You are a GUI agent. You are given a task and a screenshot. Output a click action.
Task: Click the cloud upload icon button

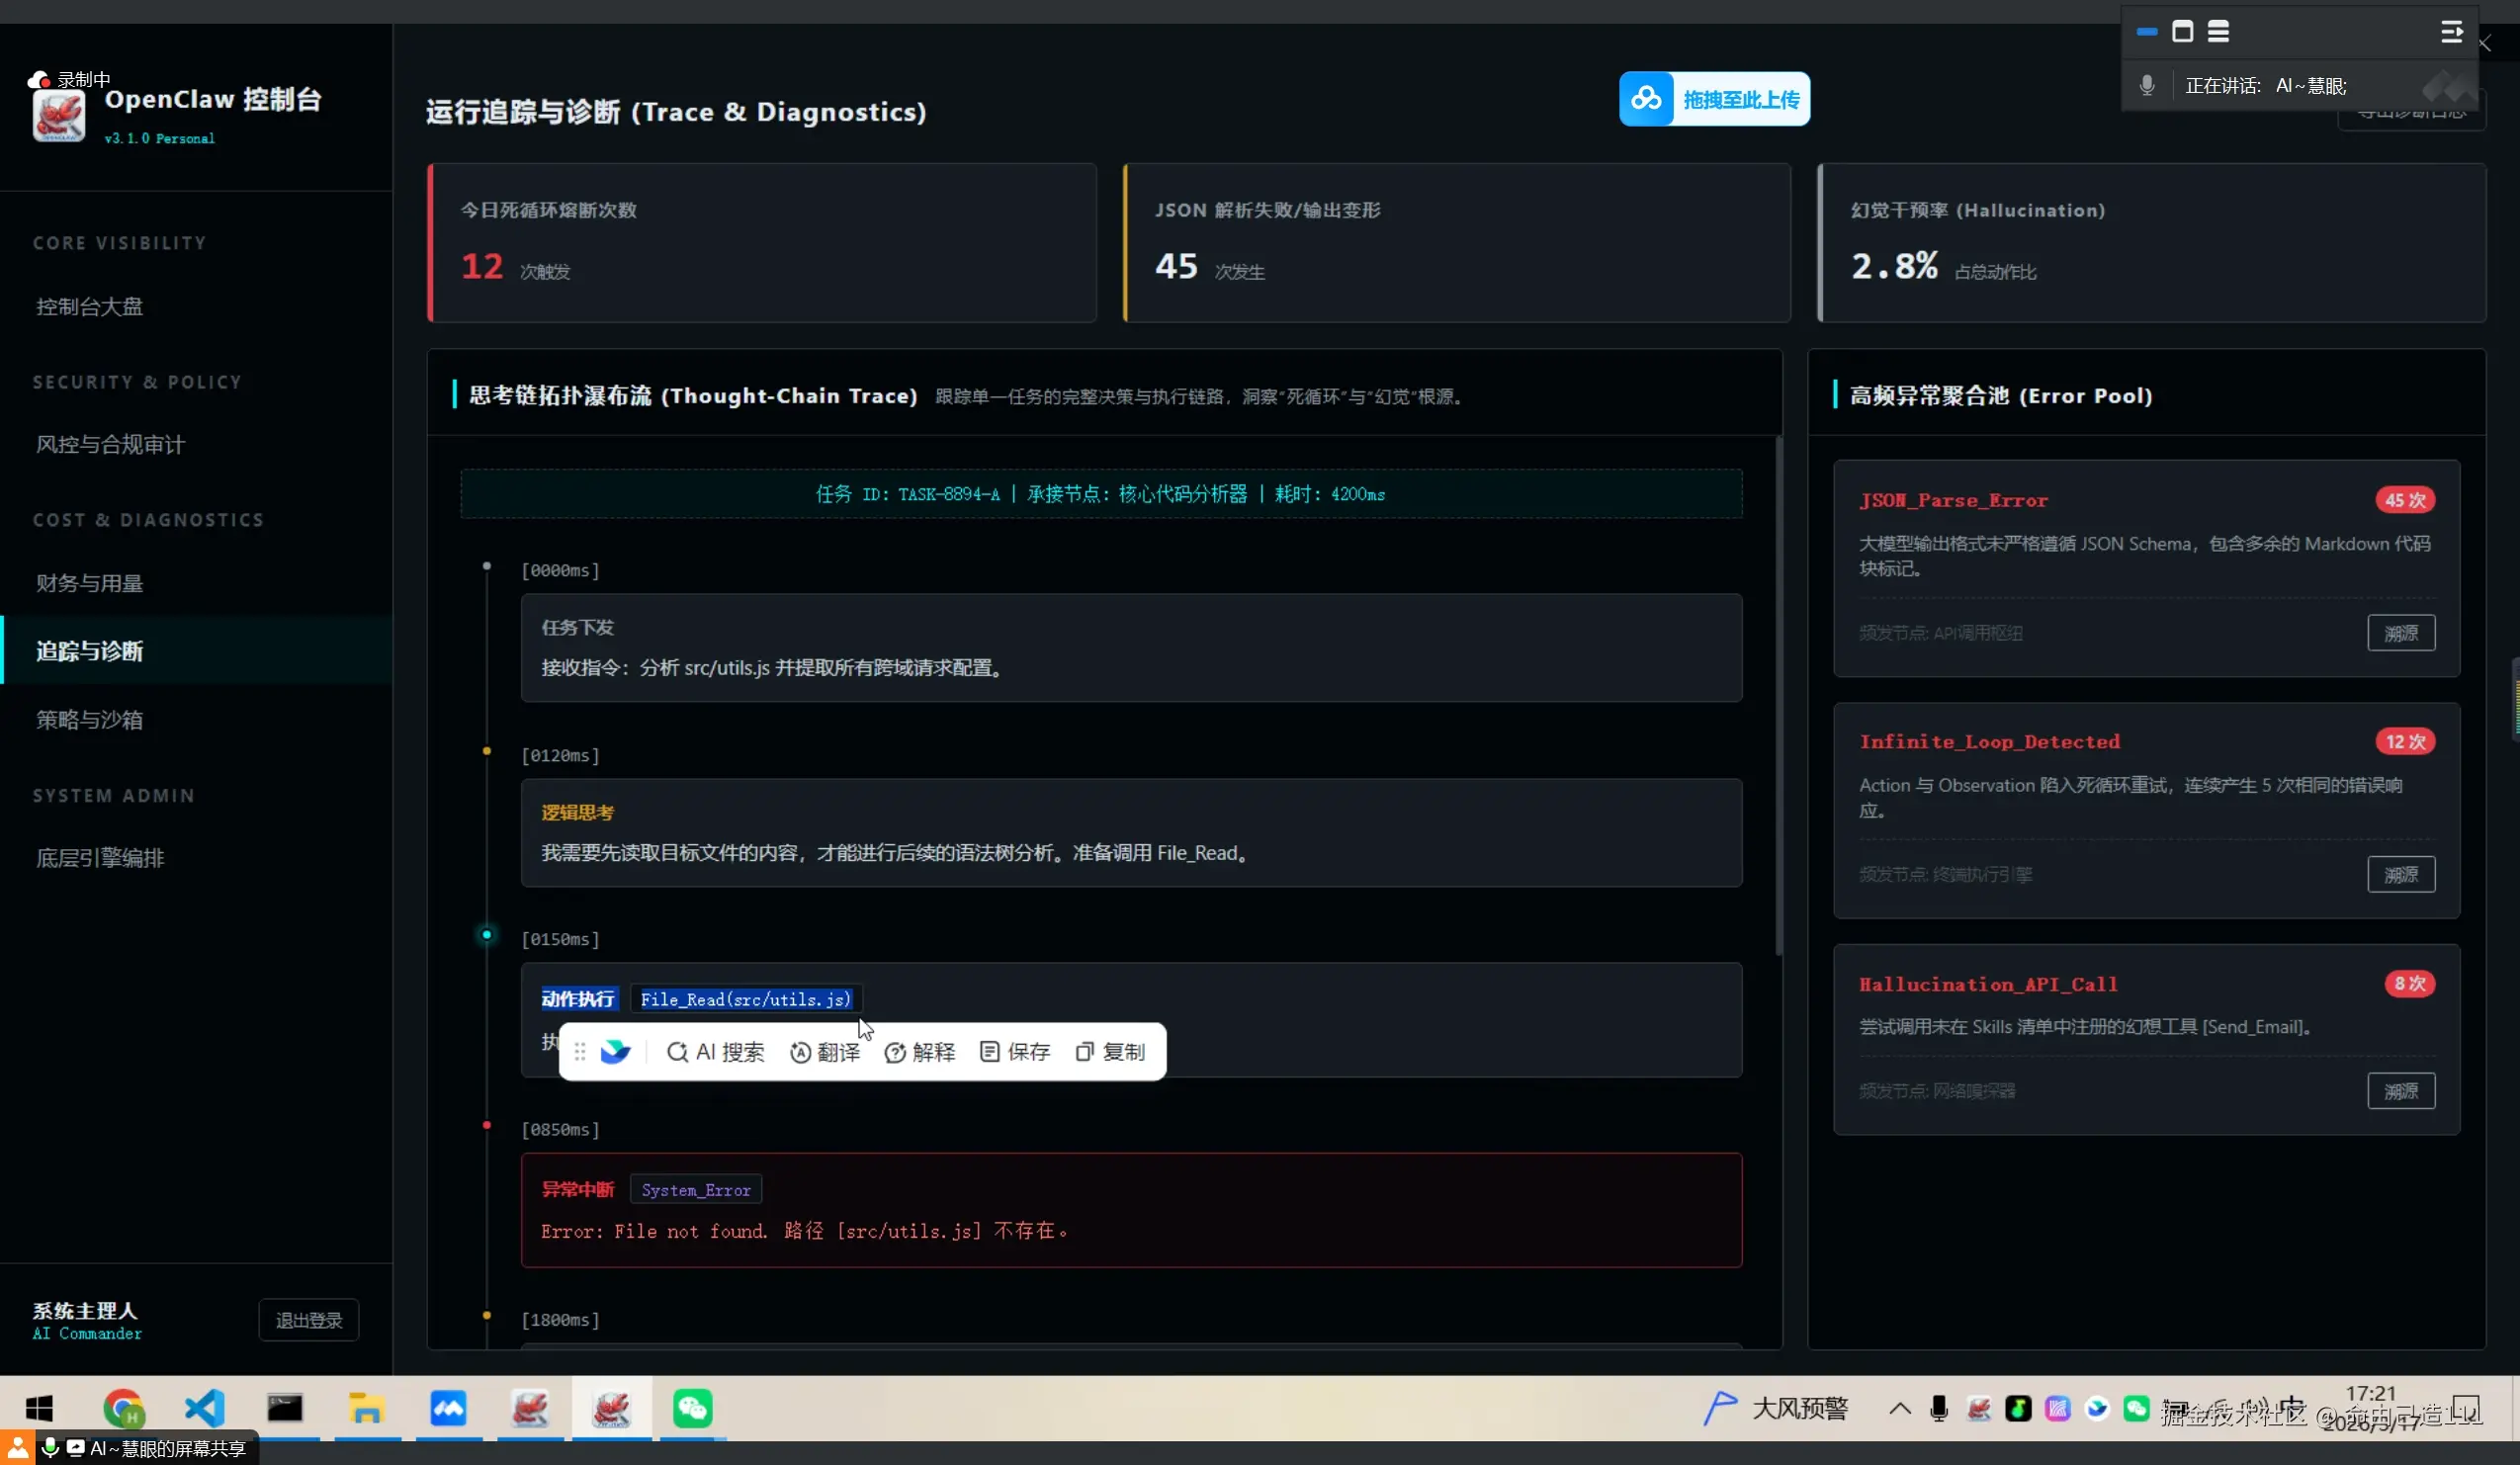[1646, 99]
